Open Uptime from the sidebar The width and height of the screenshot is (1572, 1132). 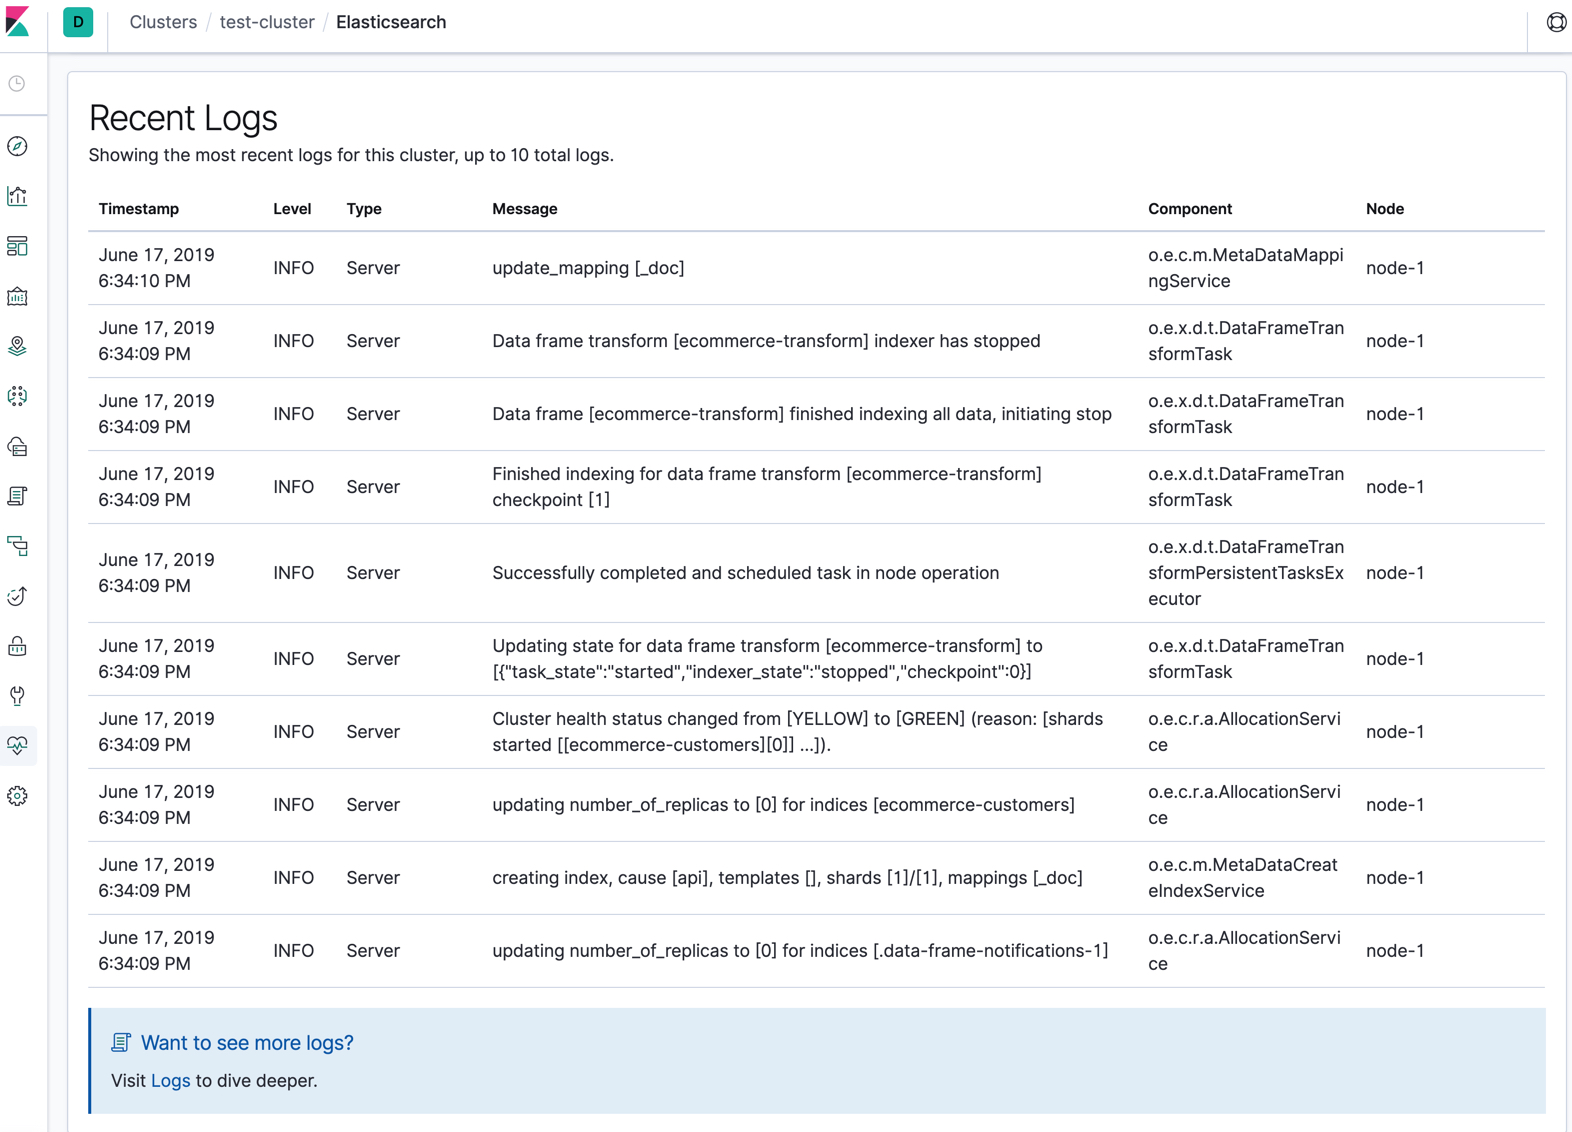pyautogui.click(x=18, y=596)
